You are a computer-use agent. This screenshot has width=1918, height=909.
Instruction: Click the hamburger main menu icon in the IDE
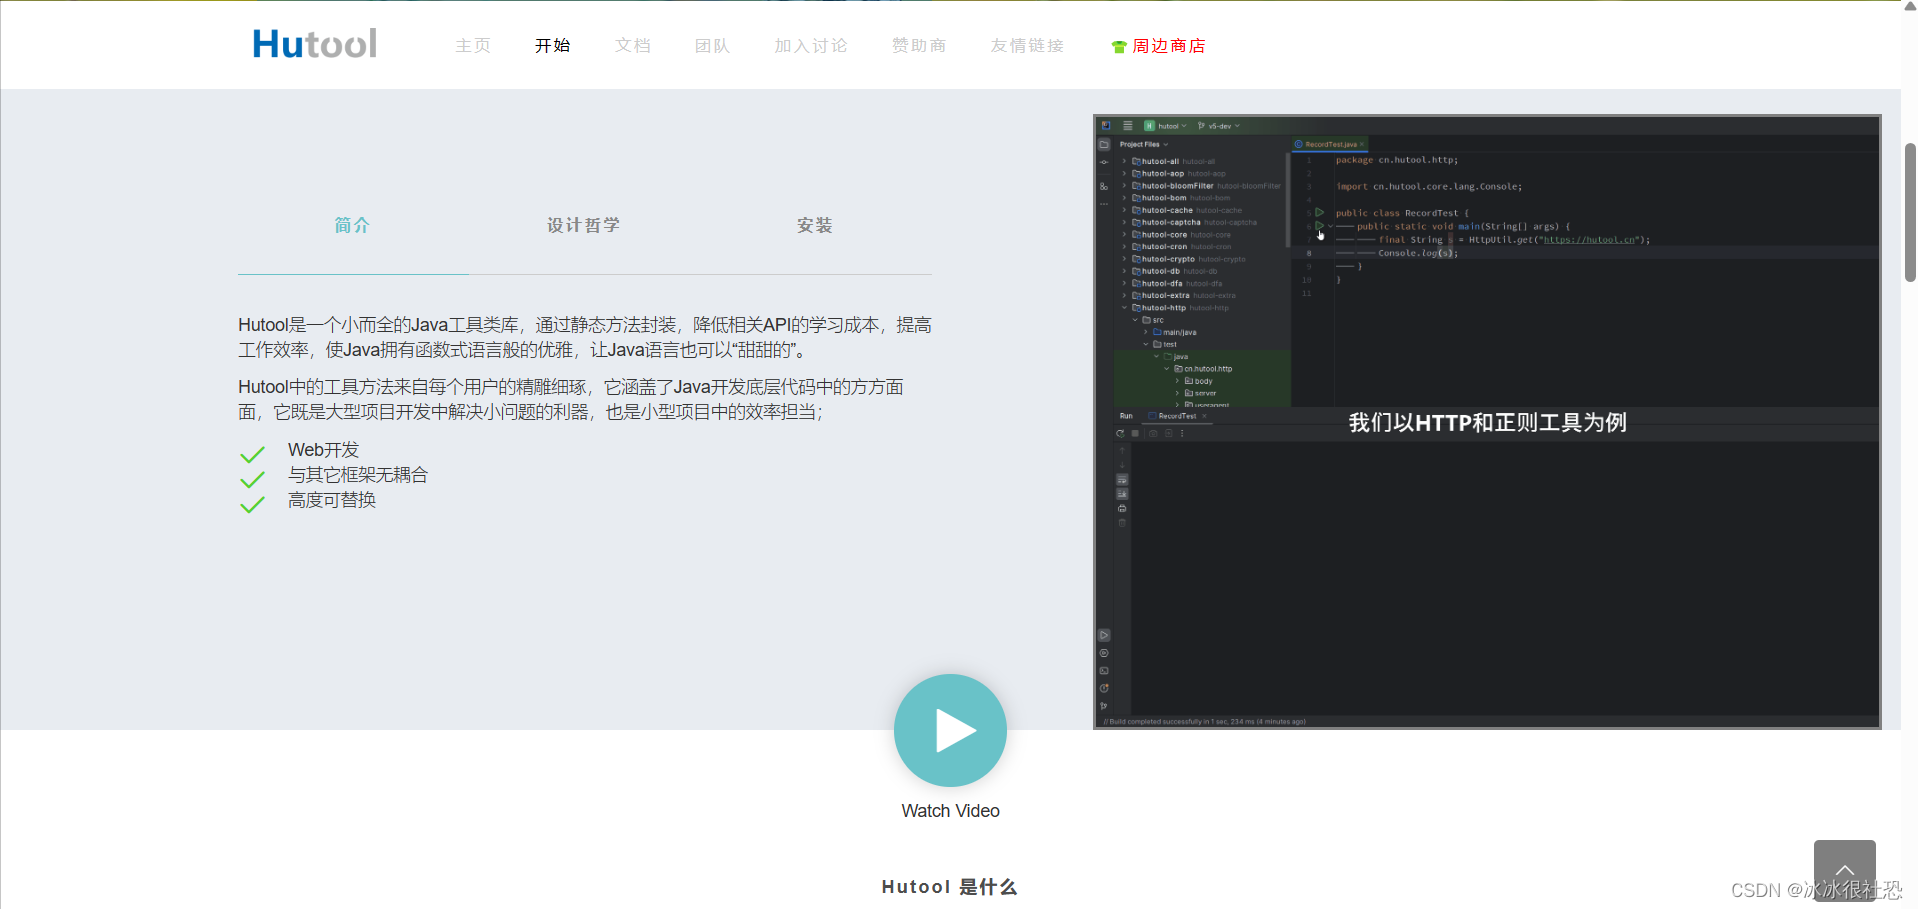click(1127, 126)
